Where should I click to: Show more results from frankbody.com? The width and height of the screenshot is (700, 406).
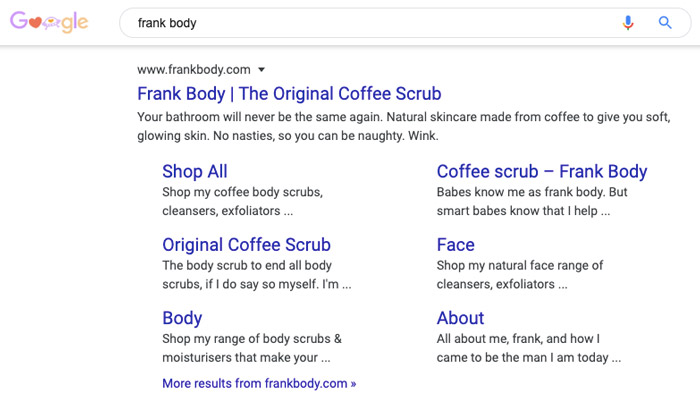coord(259,383)
